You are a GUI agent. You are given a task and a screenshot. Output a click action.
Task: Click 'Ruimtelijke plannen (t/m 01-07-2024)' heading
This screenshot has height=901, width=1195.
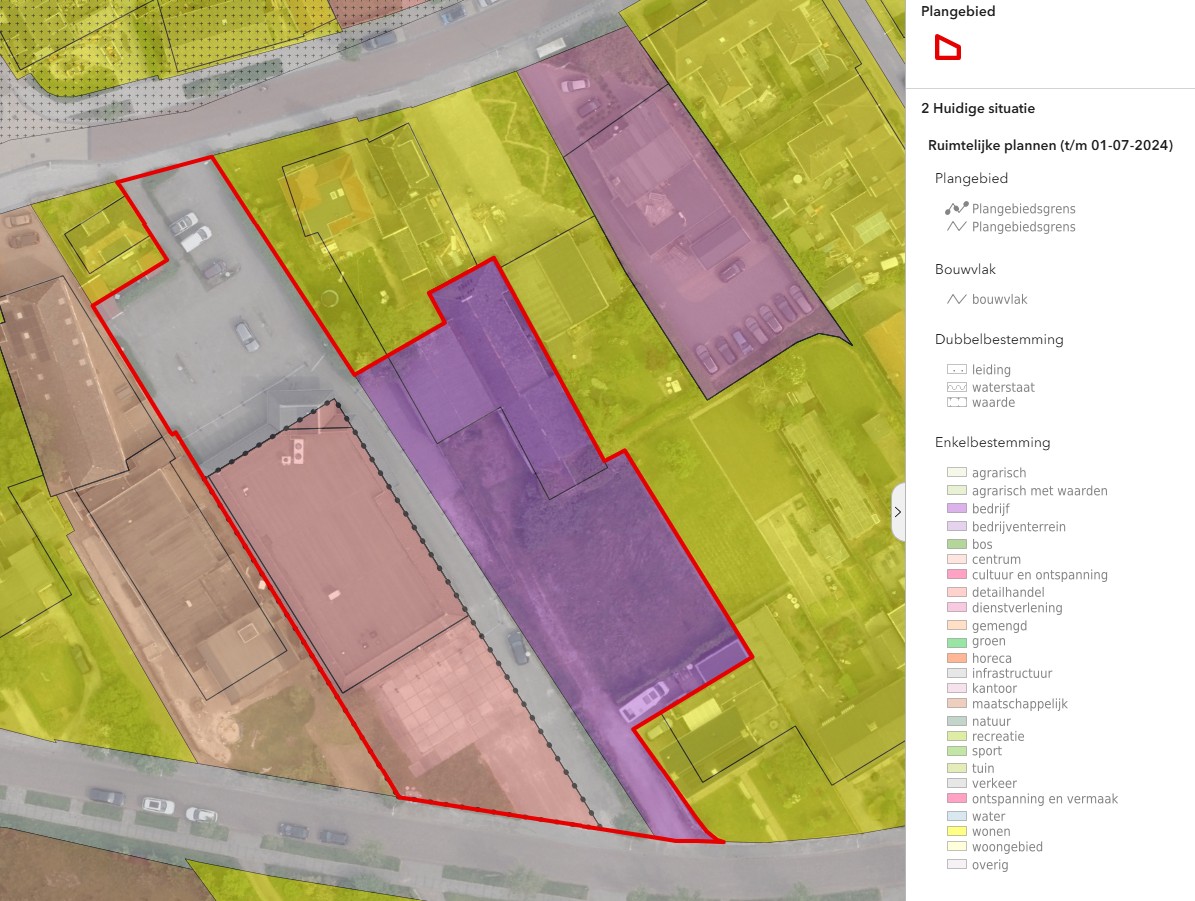(1050, 145)
